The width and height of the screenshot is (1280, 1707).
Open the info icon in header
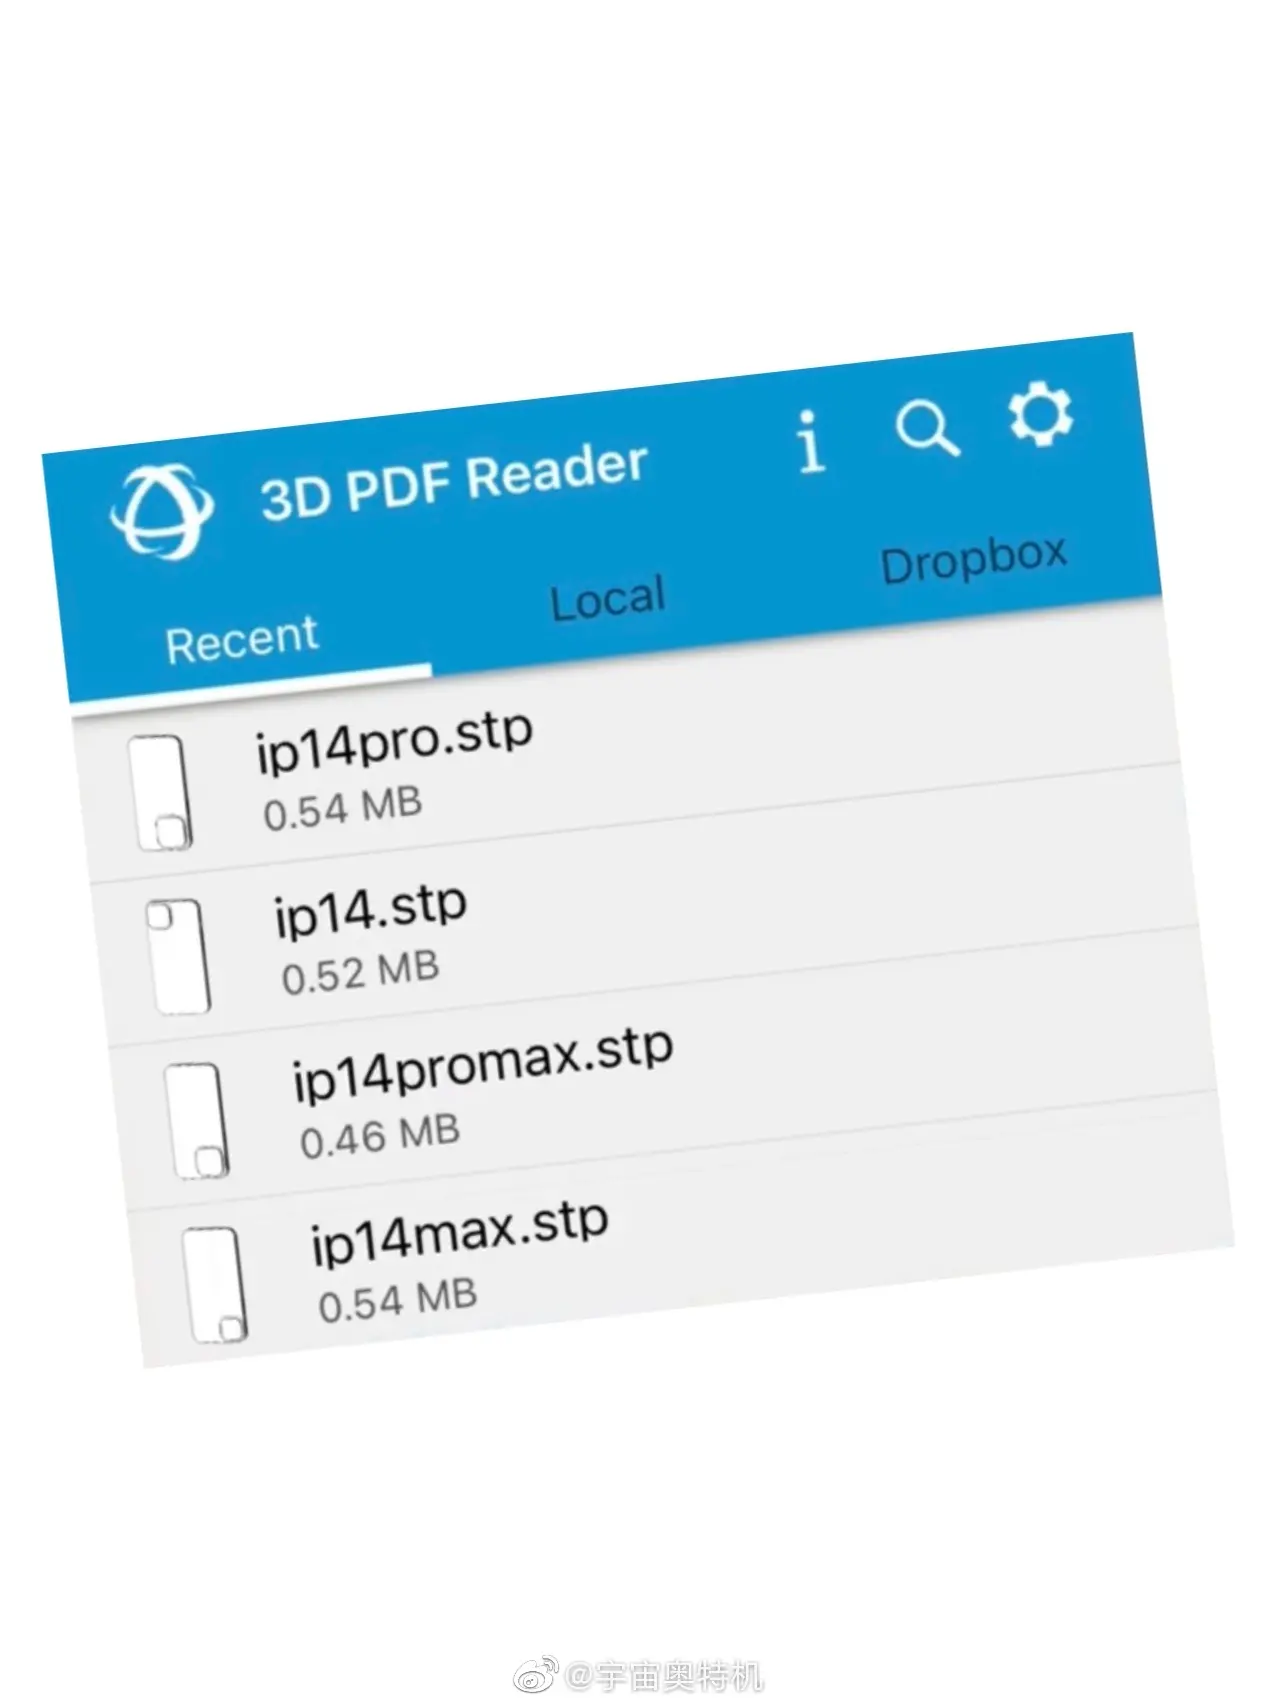pos(811,441)
